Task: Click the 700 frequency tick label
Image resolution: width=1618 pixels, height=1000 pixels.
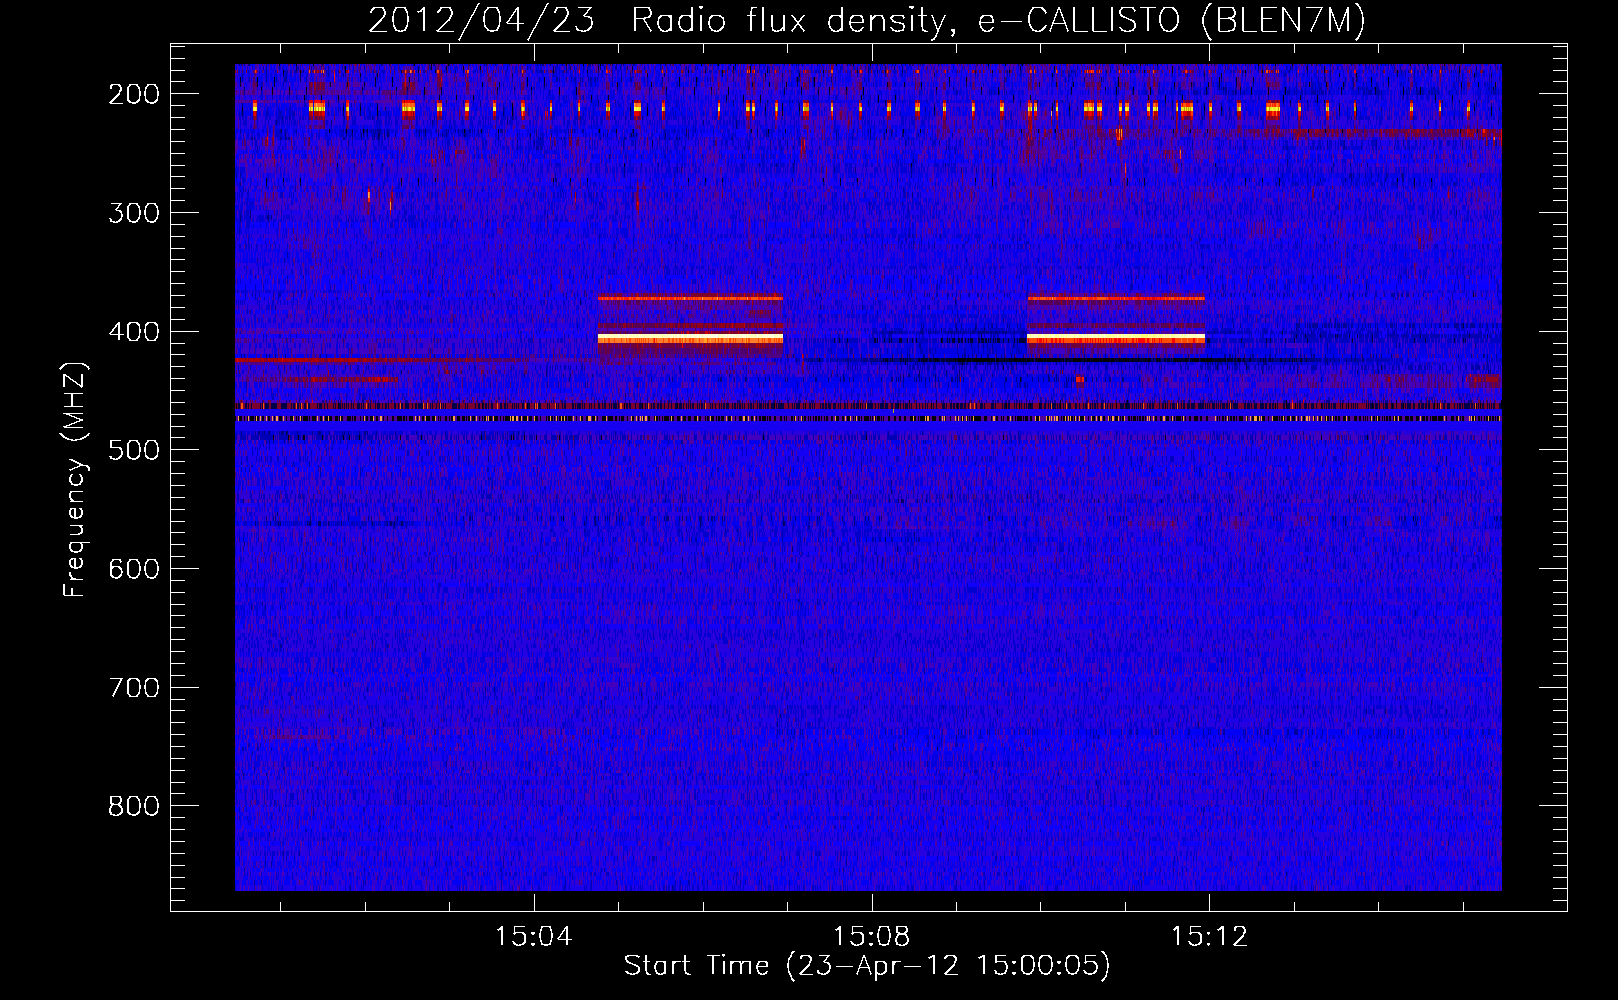Action: (x=134, y=688)
